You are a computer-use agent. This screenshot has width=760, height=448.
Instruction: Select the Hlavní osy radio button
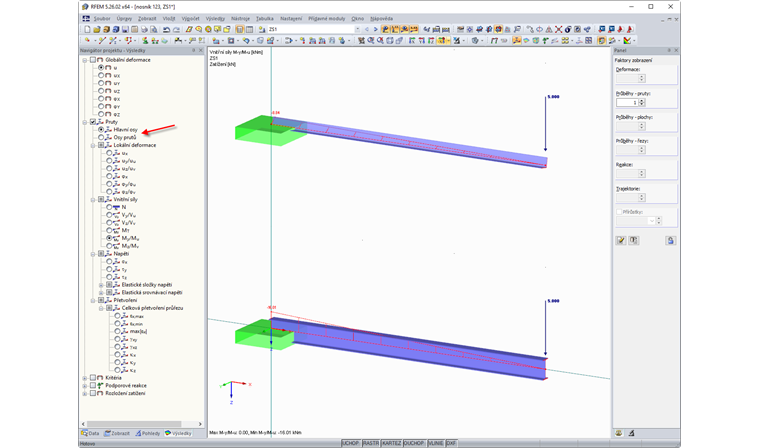pos(101,129)
